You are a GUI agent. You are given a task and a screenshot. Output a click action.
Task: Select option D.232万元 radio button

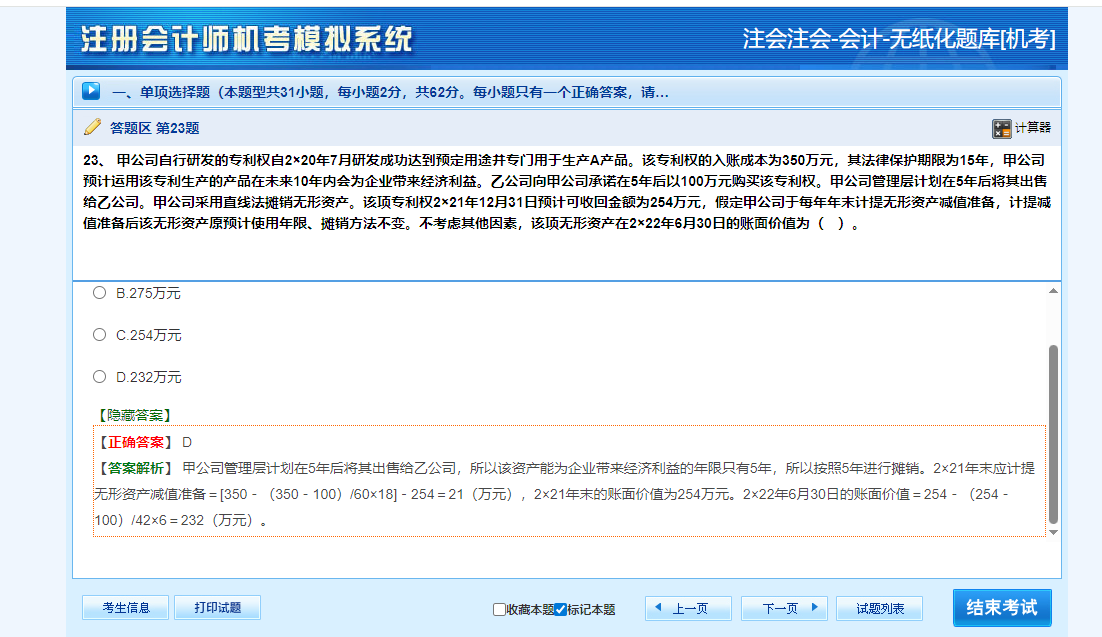pos(99,377)
